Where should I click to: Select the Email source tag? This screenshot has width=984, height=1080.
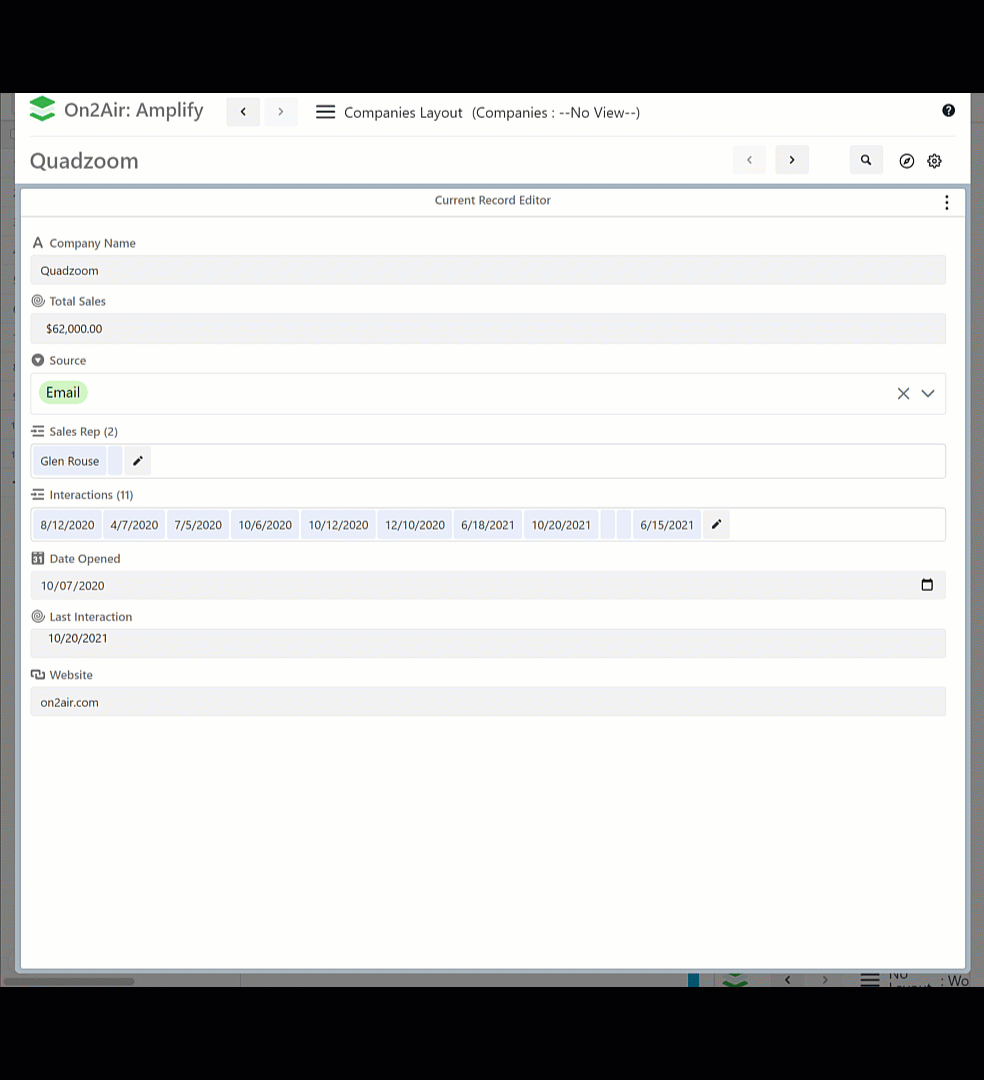tap(63, 393)
